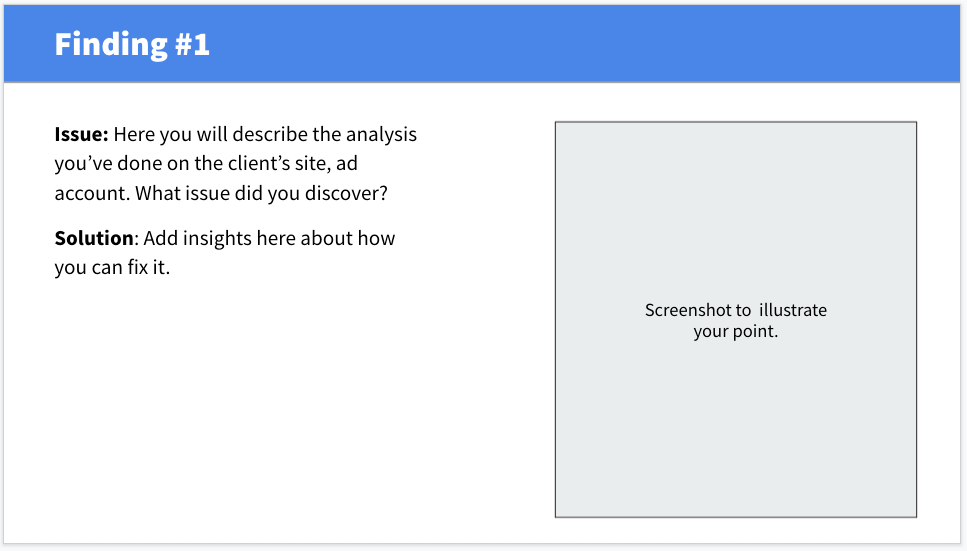Click the "Screenshot to illustrate" placeholder text
967x551 pixels.
tap(735, 310)
